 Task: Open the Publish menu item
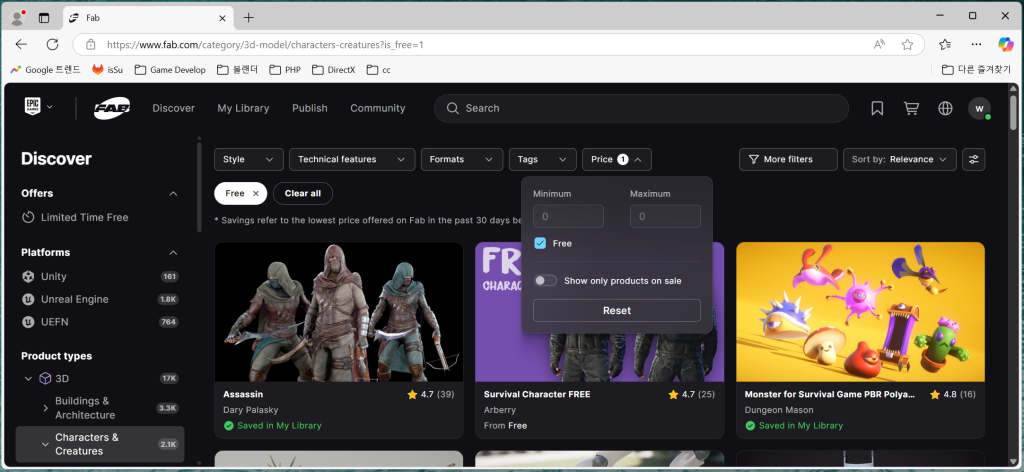tap(310, 108)
